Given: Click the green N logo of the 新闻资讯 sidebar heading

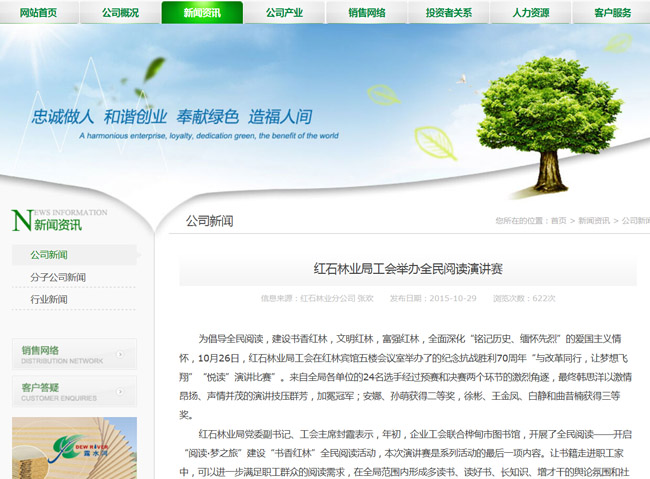Looking at the screenshot, I should click(21, 221).
